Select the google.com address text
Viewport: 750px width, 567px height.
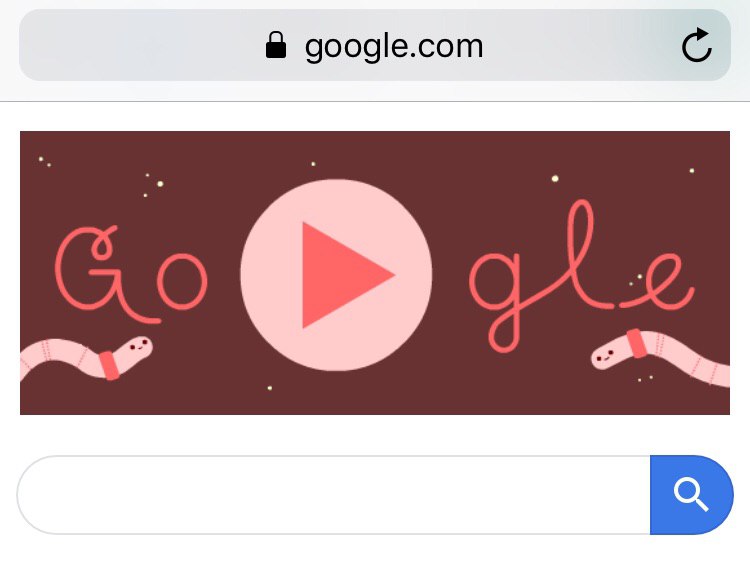point(394,47)
